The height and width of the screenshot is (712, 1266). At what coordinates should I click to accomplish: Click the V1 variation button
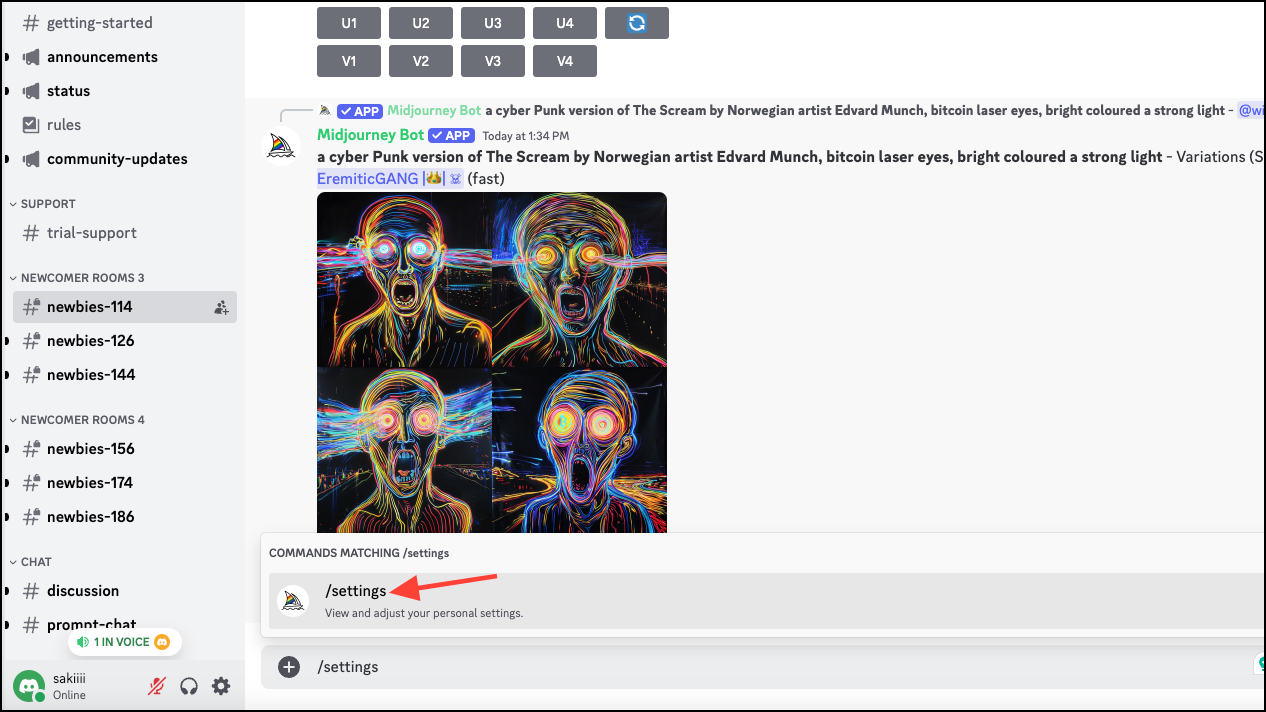[x=349, y=61]
